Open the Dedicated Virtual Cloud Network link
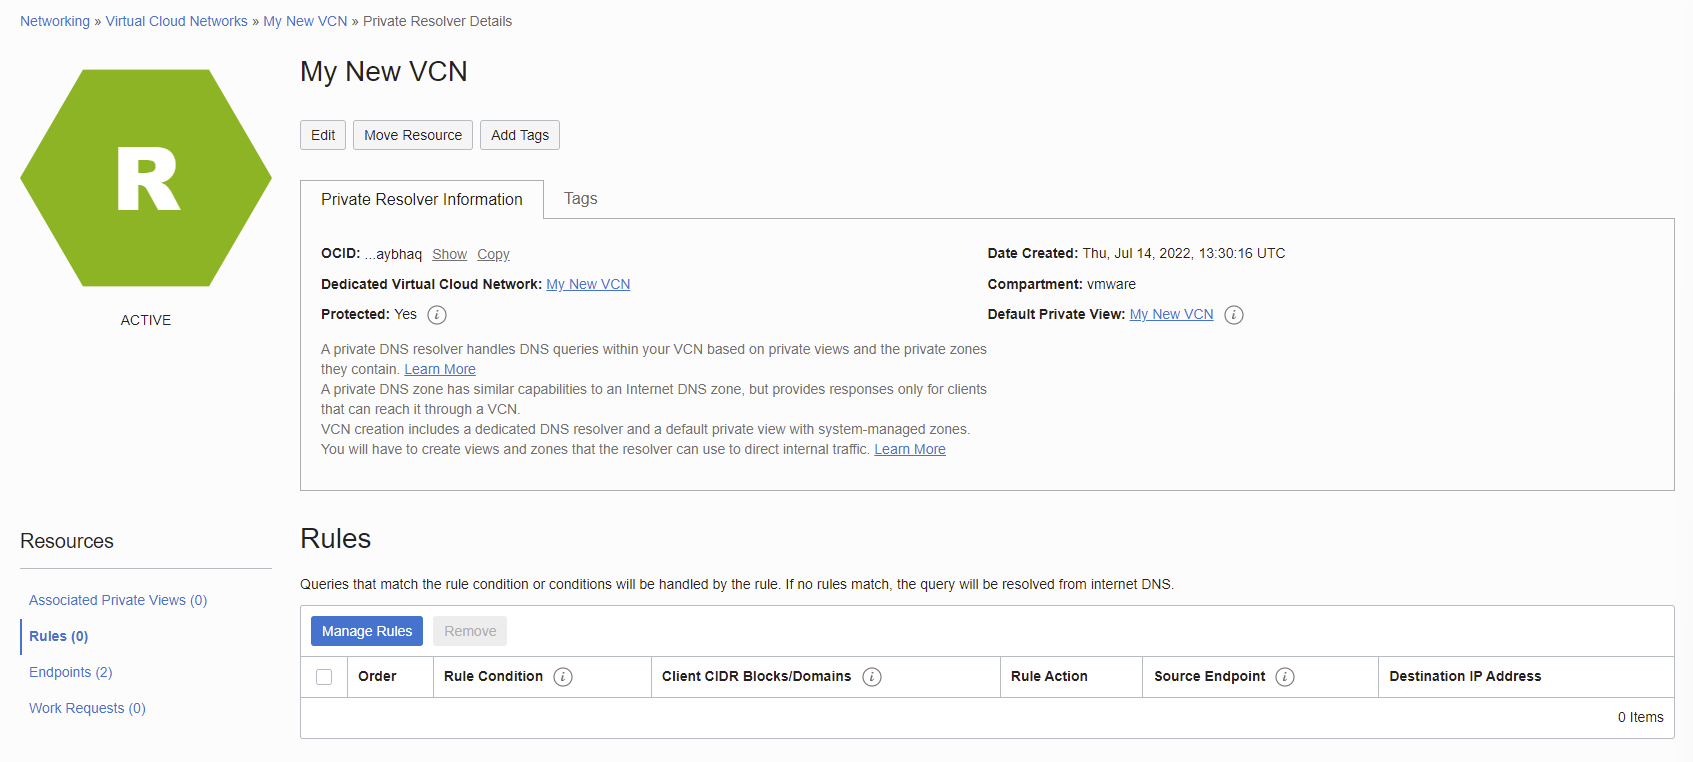 pyautogui.click(x=588, y=285)
